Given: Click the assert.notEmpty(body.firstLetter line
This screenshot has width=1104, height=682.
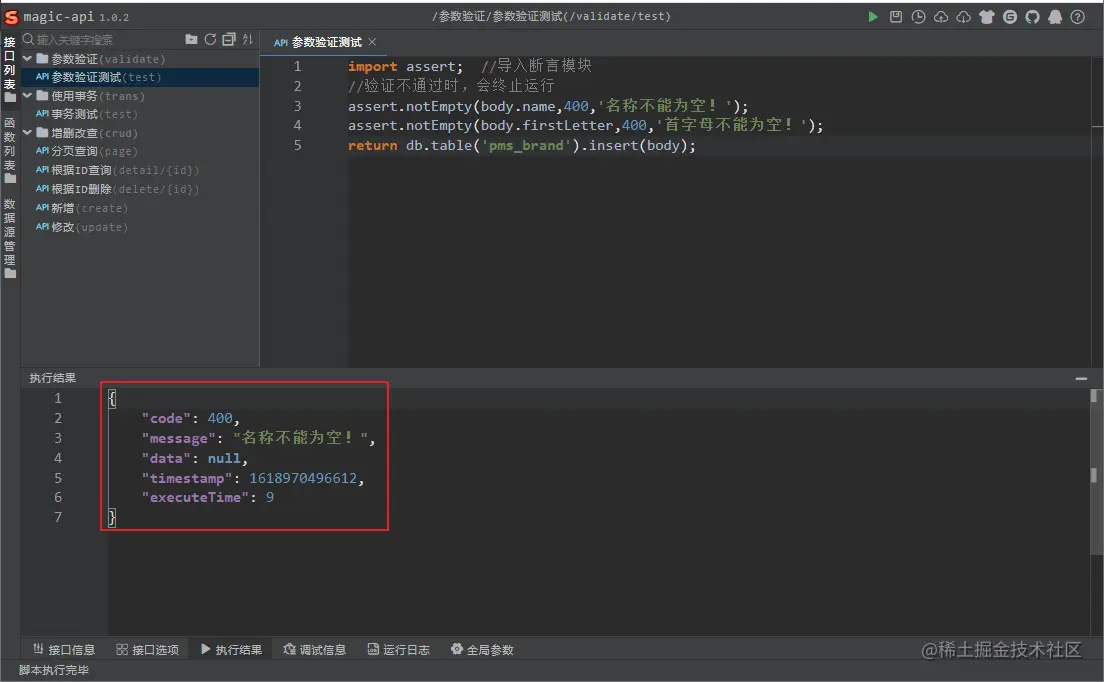Looking at the screenshot, I should tap(585, 125).
